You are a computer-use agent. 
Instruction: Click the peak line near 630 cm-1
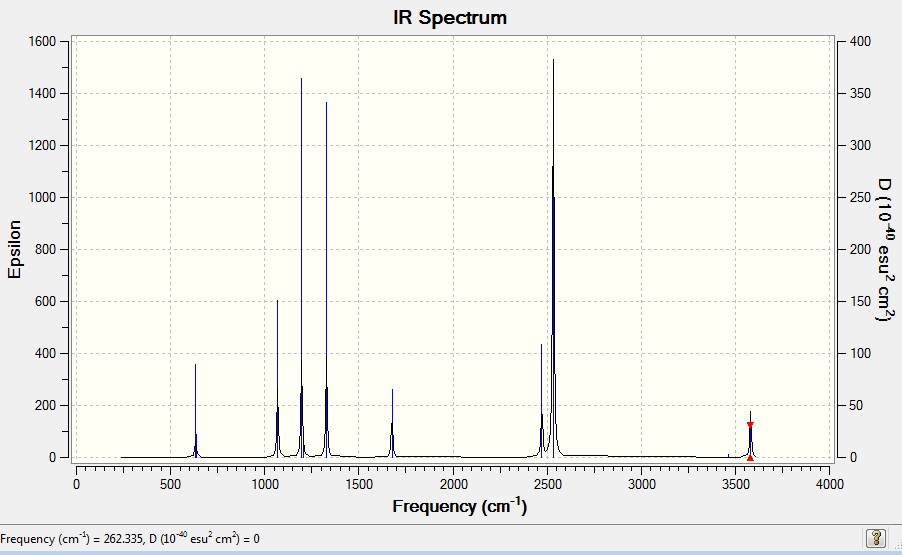click(x=195, y=411)
